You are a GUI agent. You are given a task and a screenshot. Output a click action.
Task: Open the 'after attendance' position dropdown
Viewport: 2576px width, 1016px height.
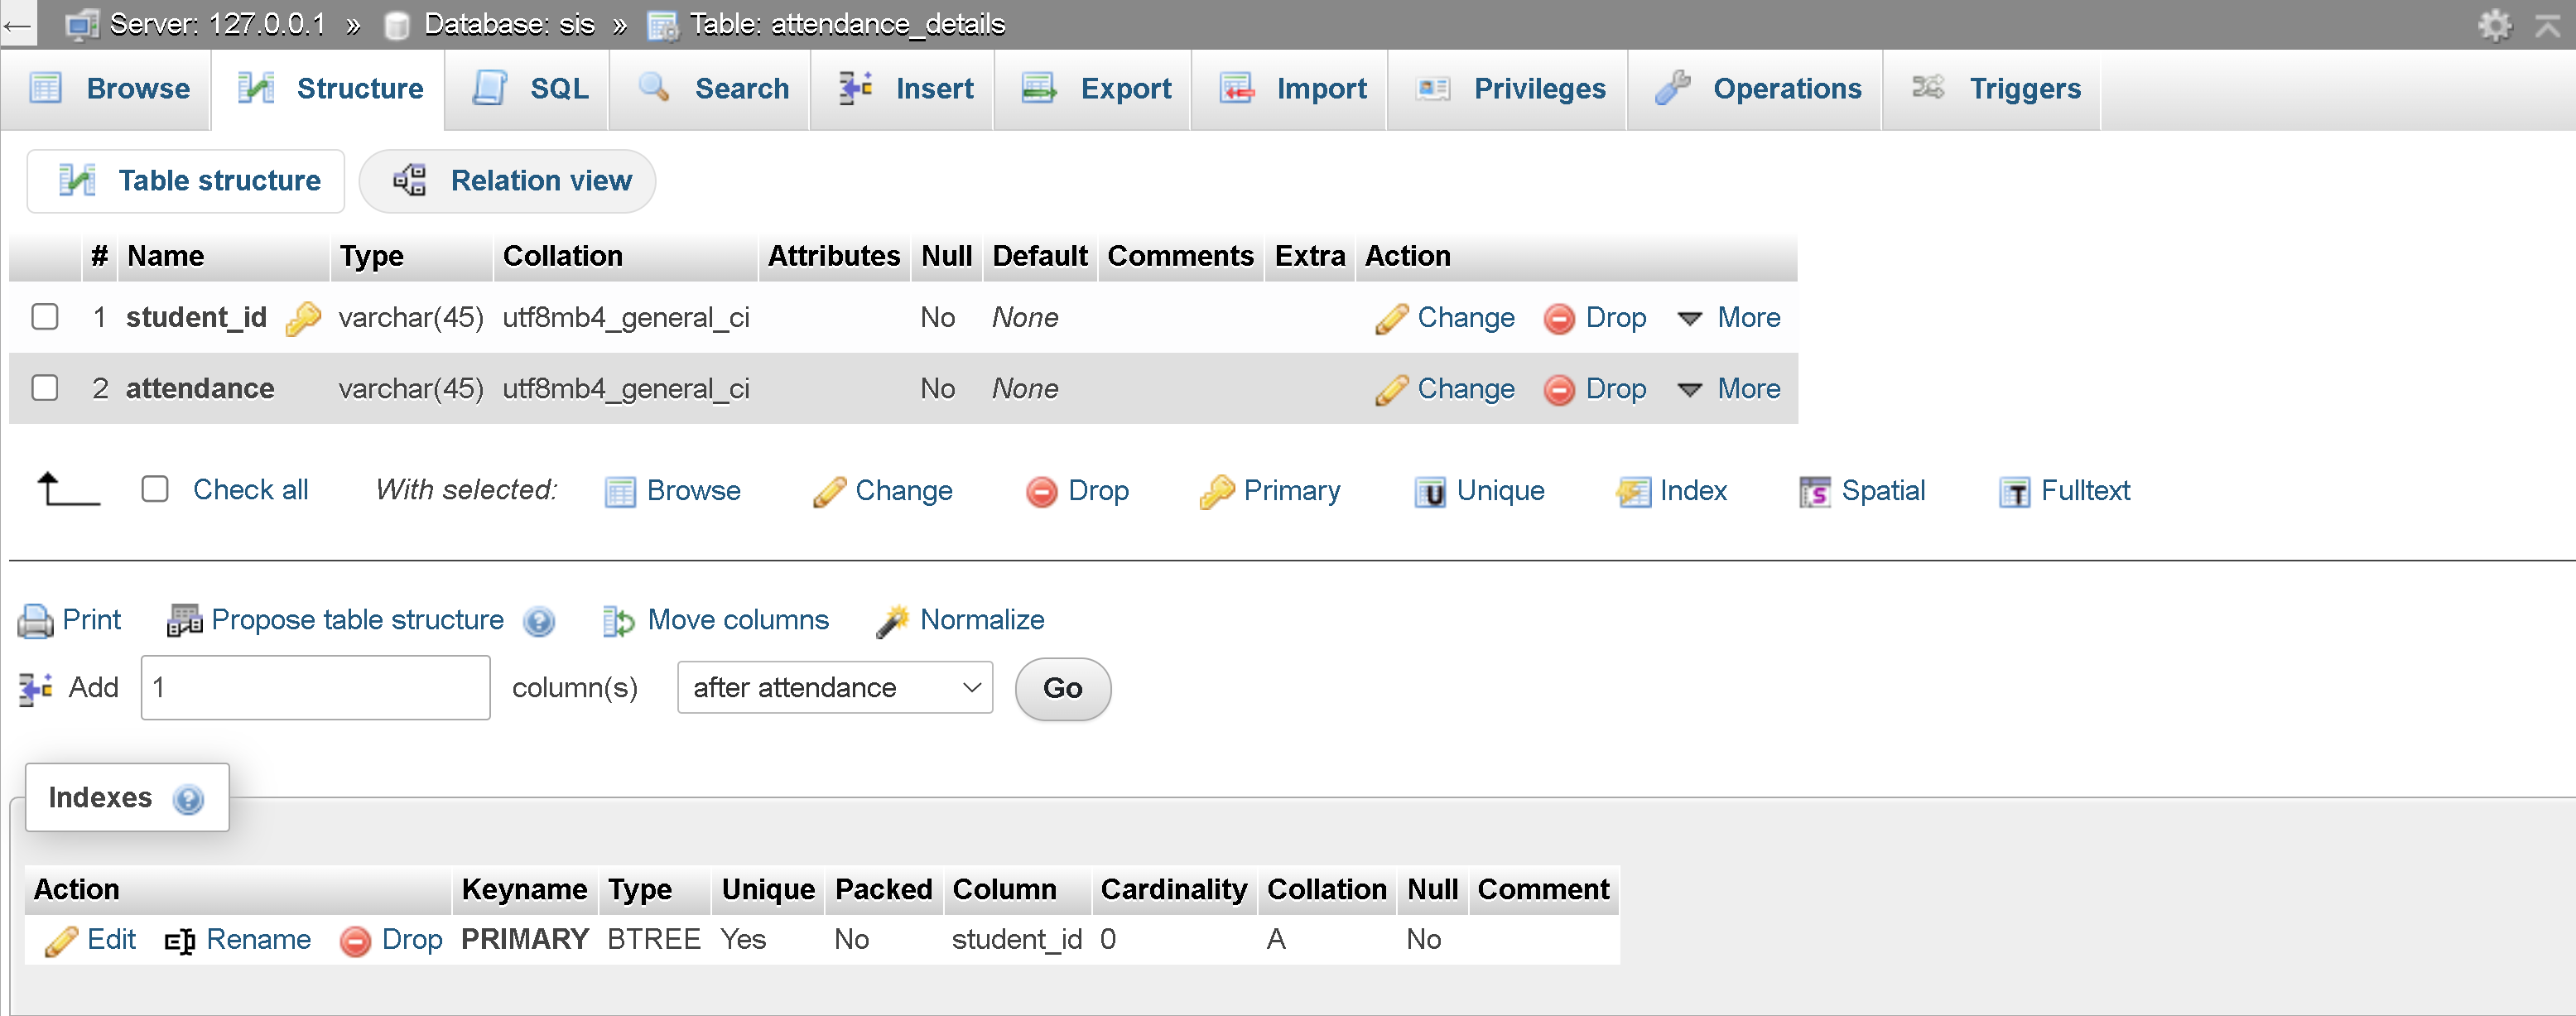pos(835,688)
